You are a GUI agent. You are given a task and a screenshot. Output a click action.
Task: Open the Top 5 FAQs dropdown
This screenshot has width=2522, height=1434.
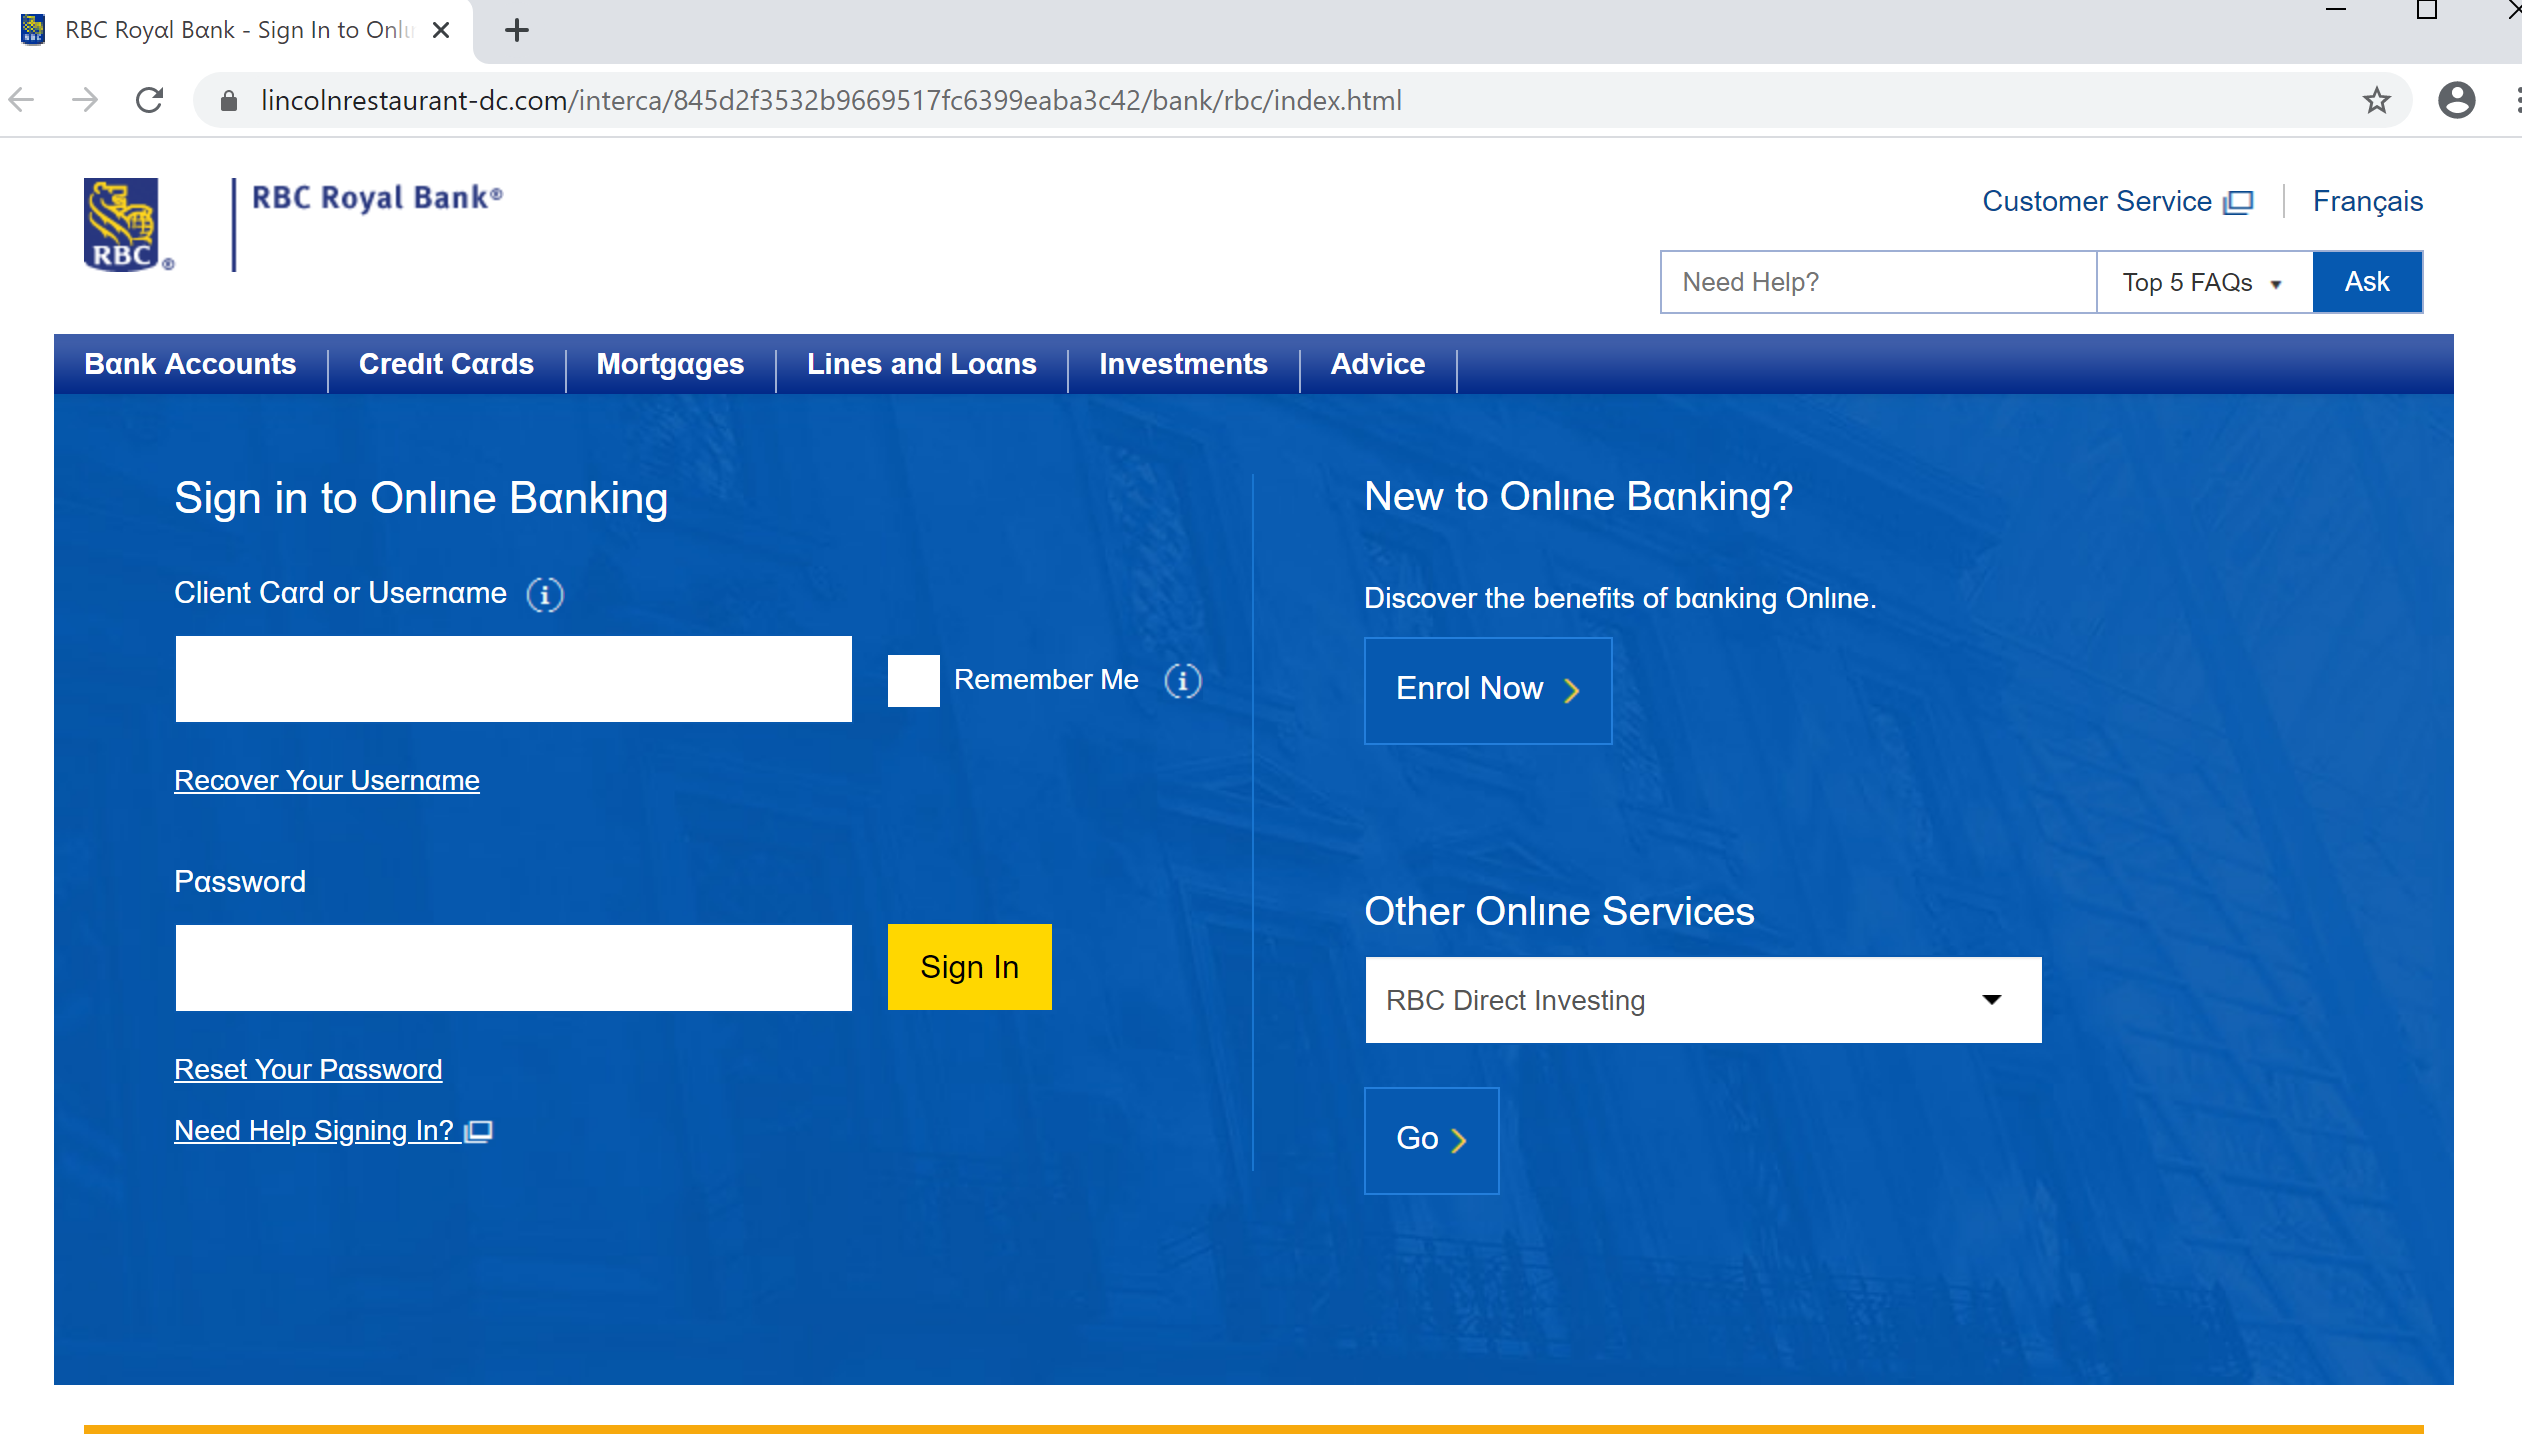click(x=2203, y=283)
